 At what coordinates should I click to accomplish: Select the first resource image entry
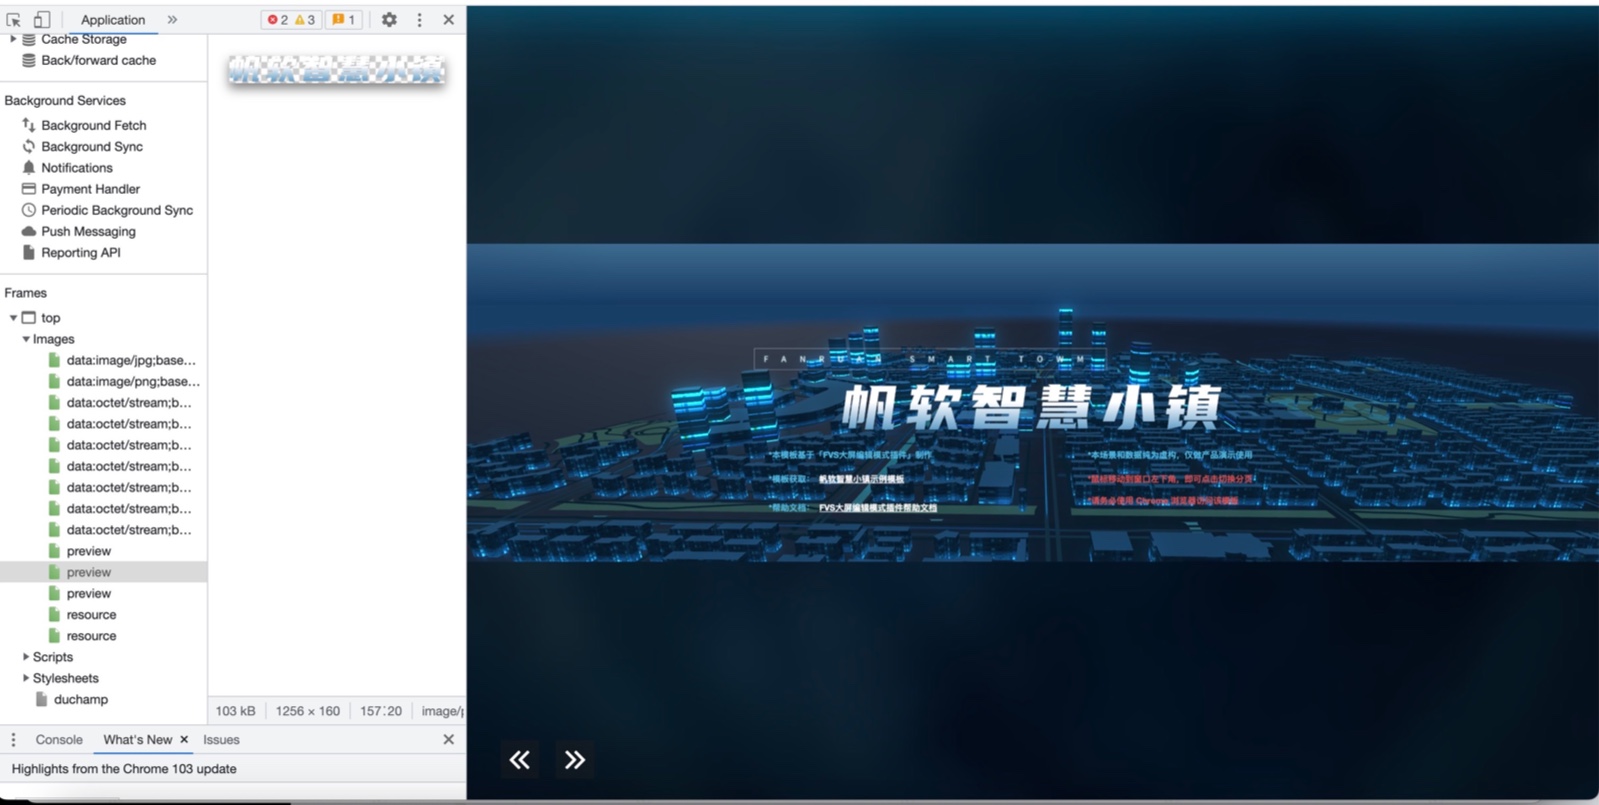[x=91, y=614]
